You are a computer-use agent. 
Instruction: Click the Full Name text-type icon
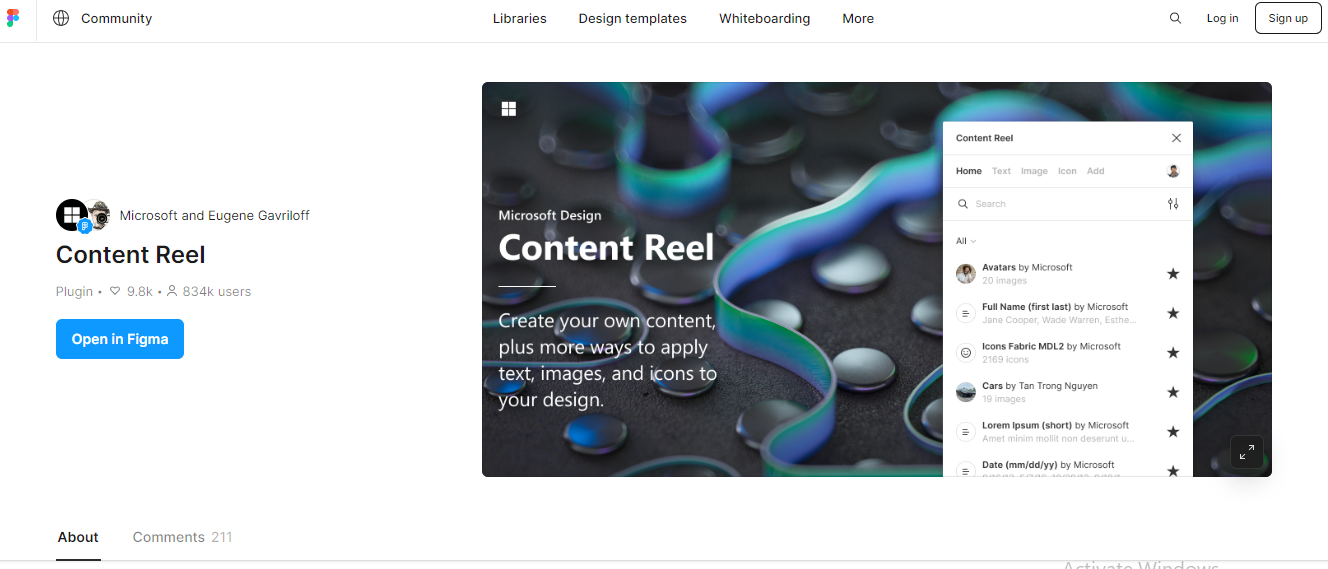point(966,313)
